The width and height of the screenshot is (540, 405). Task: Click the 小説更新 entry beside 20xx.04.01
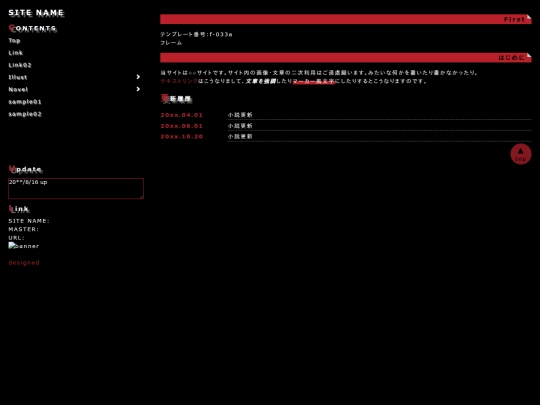[240, 115]
